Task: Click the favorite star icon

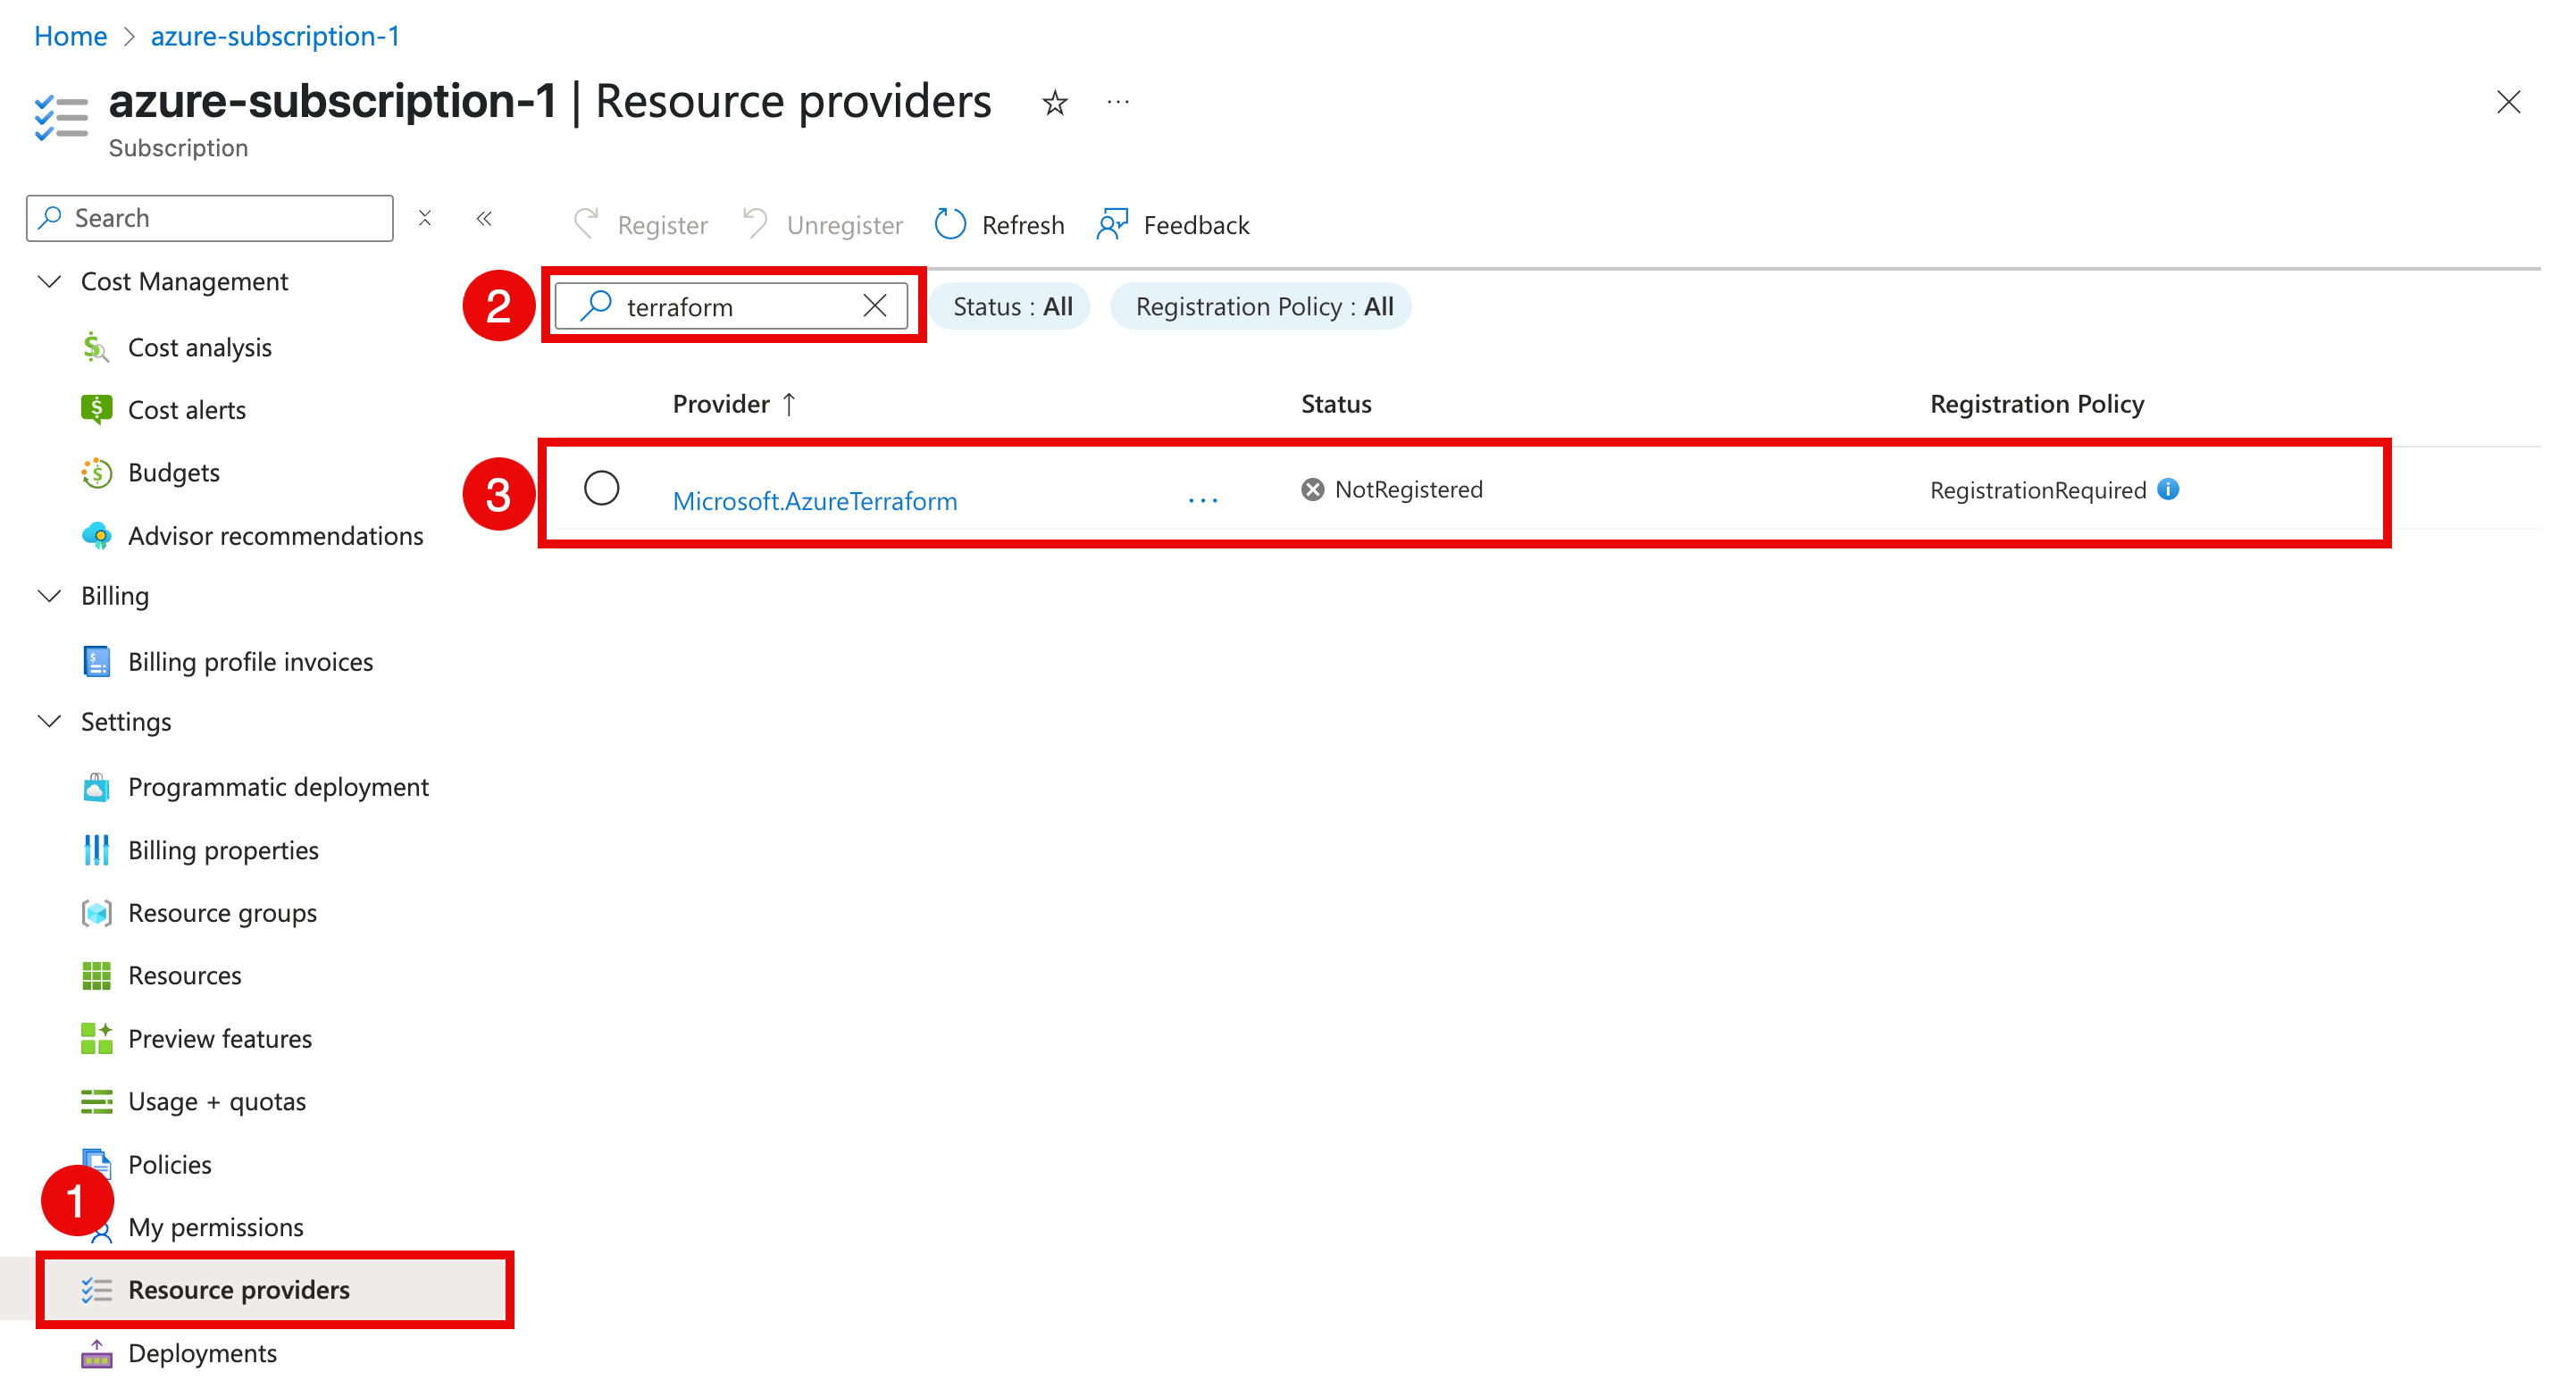Action: click(1054, 103)
